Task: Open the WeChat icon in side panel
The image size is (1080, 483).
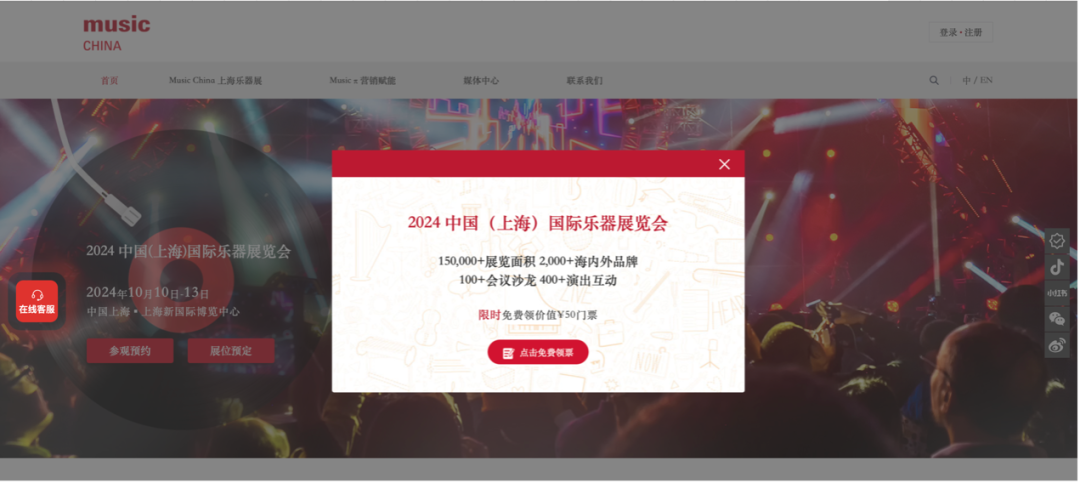Action: point(1057,318)
